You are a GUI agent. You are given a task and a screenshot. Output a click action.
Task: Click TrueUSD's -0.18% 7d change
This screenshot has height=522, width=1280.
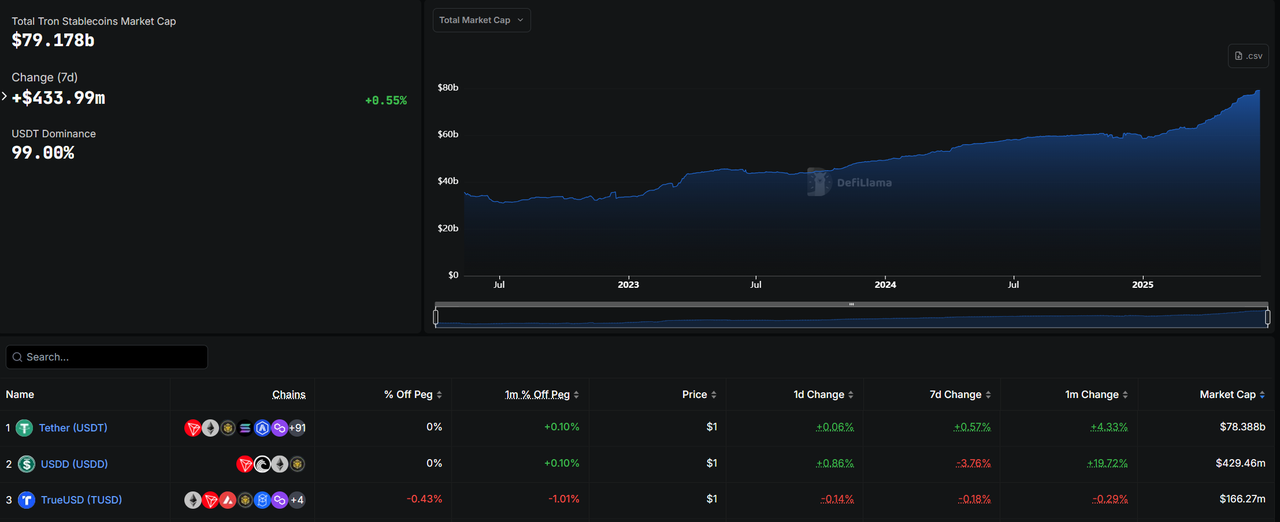[973, 500]
